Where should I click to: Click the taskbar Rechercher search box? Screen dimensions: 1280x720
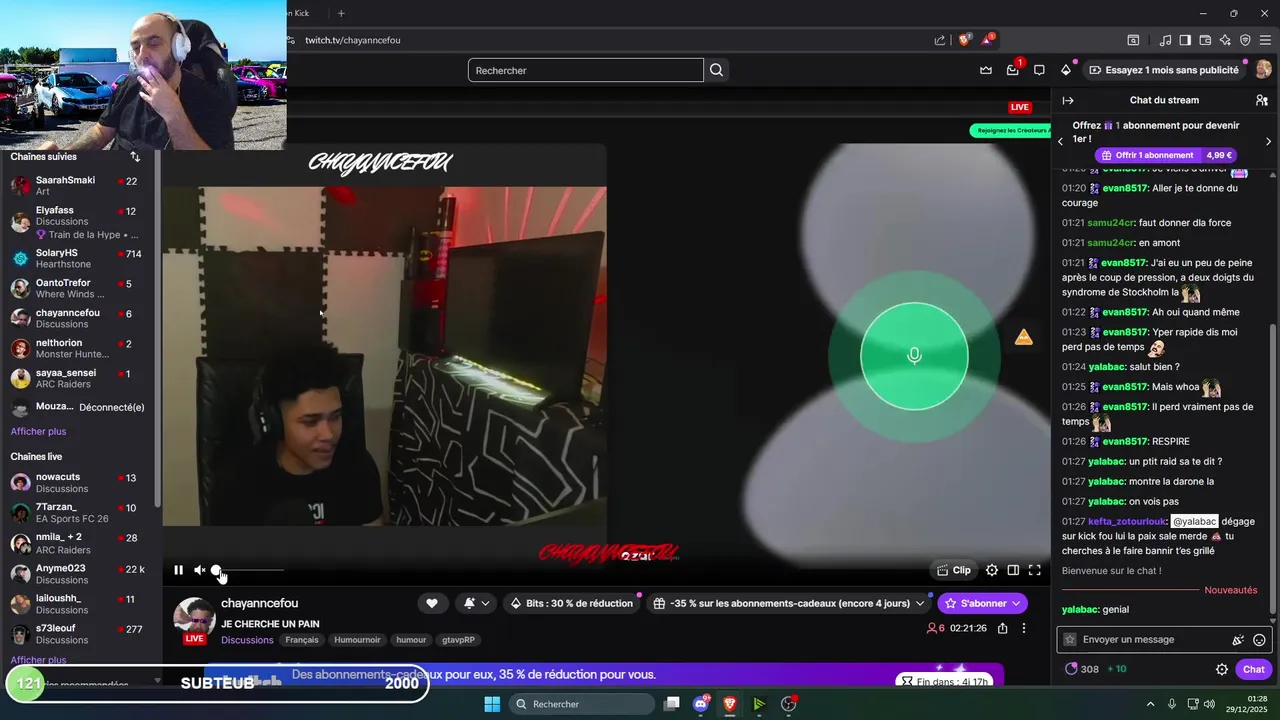tap(582, 704)
